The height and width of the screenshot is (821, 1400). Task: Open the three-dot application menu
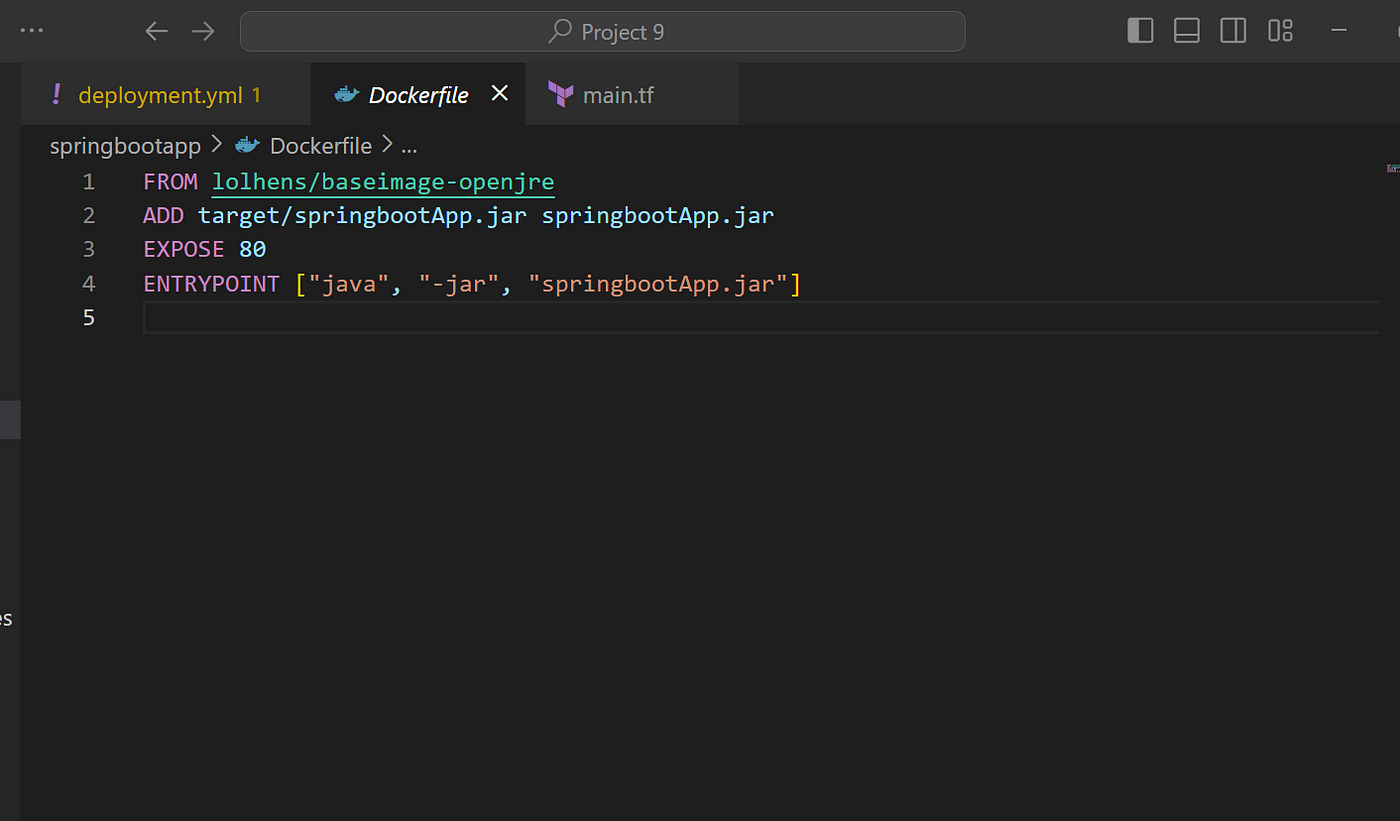pyautogui.click(x=32, y=31)
